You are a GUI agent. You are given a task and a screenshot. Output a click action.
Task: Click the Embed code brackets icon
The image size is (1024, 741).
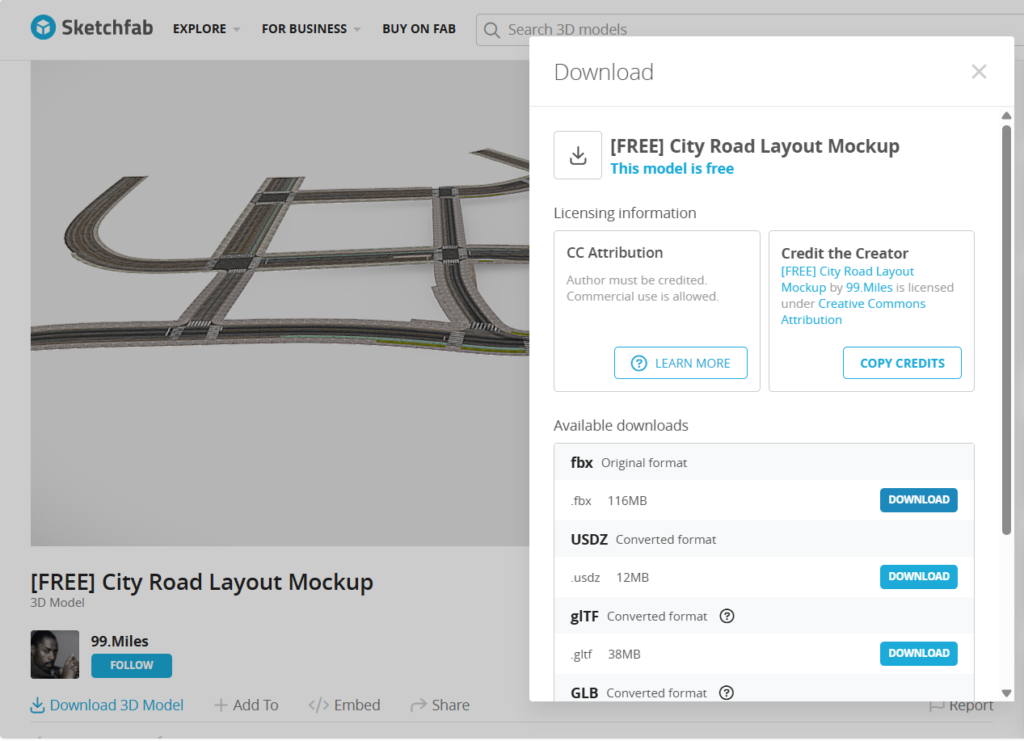click(x=318, y=705)
